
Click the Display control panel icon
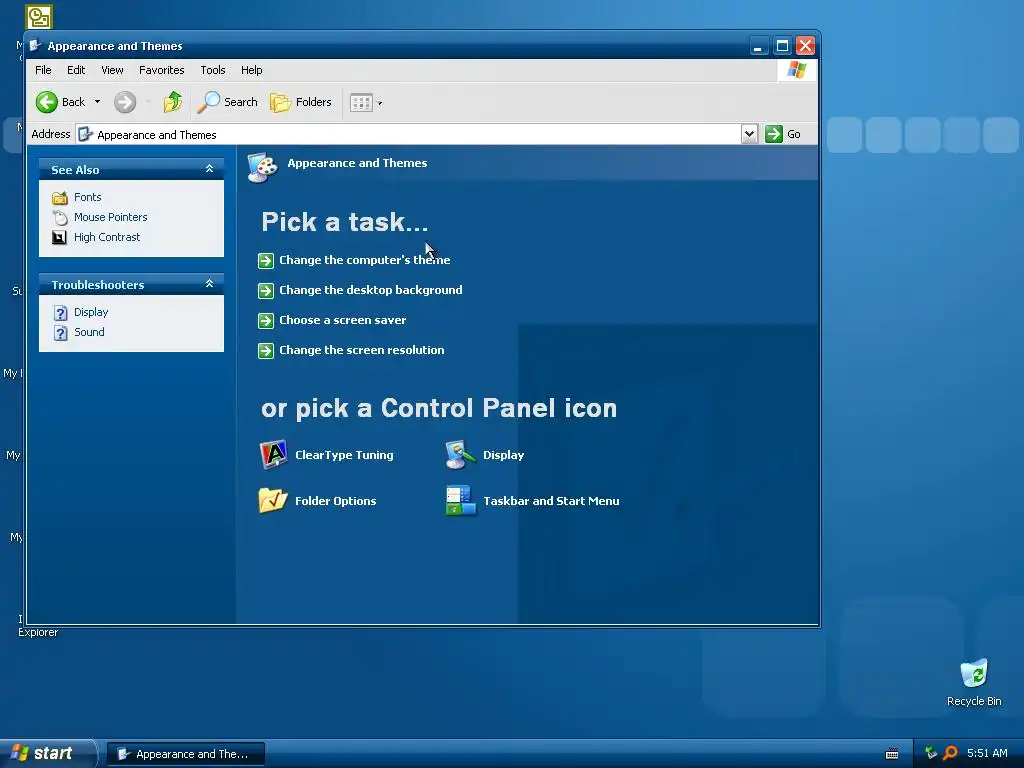click(461, 455)
